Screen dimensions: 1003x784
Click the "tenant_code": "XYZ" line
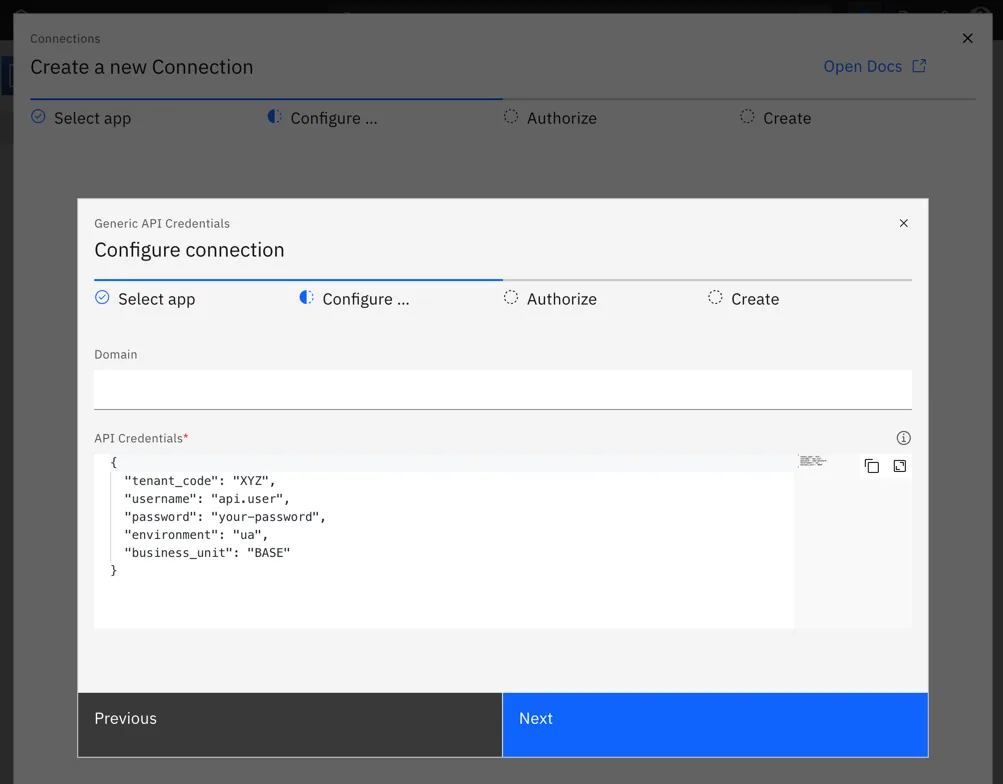pyautogui.click(x=200, y=481)
